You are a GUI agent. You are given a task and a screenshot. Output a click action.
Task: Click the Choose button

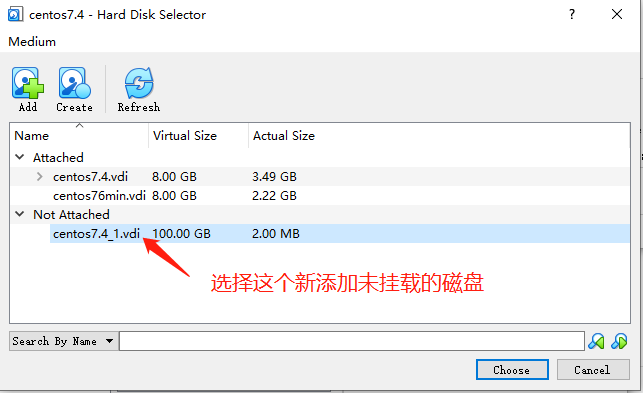pos(512,370)
